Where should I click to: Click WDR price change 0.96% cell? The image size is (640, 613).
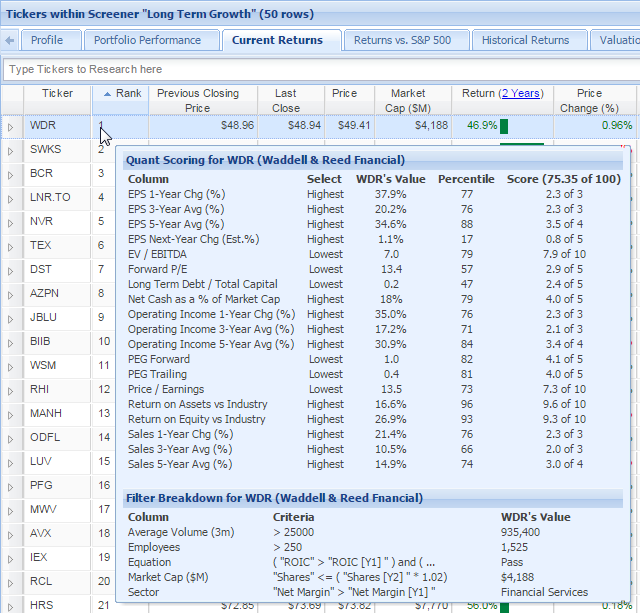tap(595, 125)
